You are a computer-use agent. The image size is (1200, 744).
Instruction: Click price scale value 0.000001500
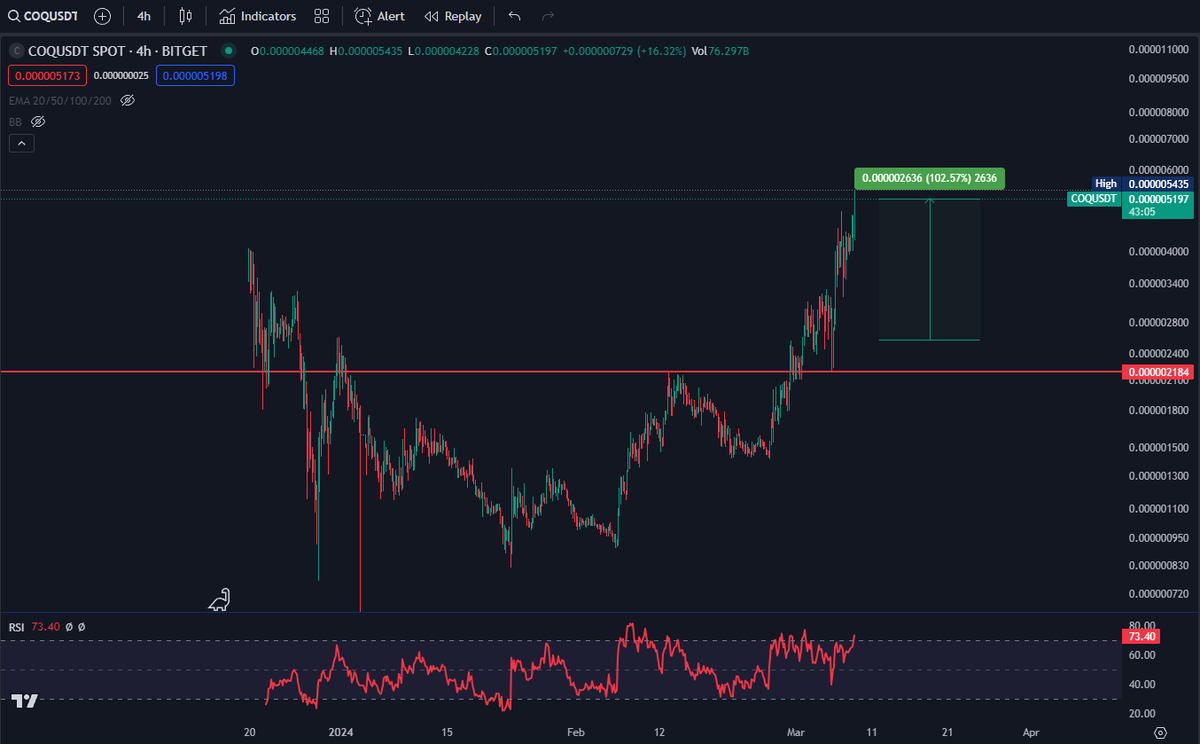(x=1159, y=446)
